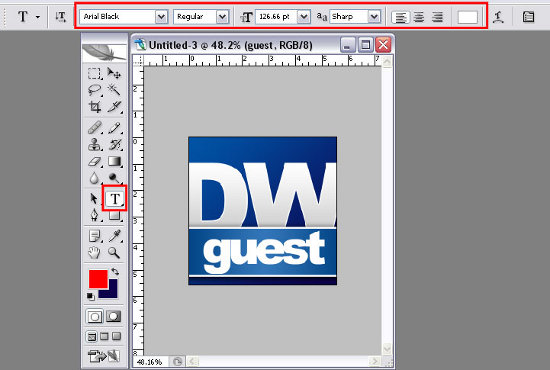Select the Crop tool
The image size is (550, 370).
point(94,106)
